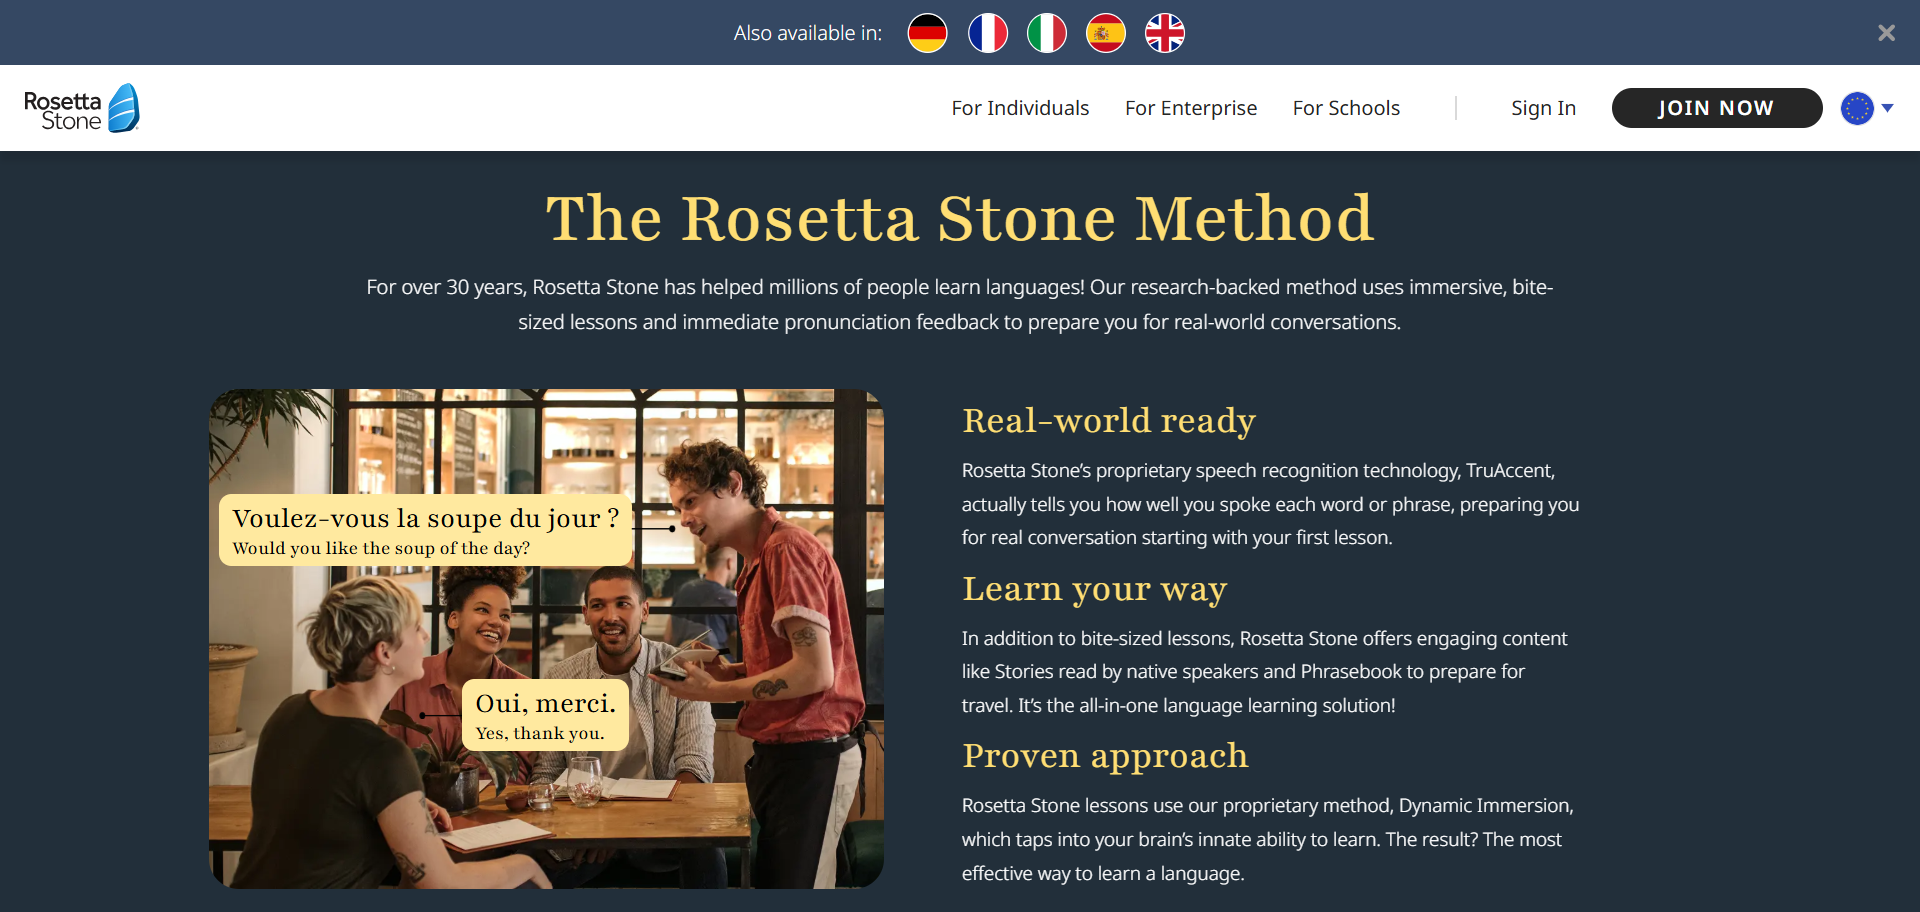The image size is (1920, 912).
Task: Open the For Enterprise menu
Action: [1190, 108]
